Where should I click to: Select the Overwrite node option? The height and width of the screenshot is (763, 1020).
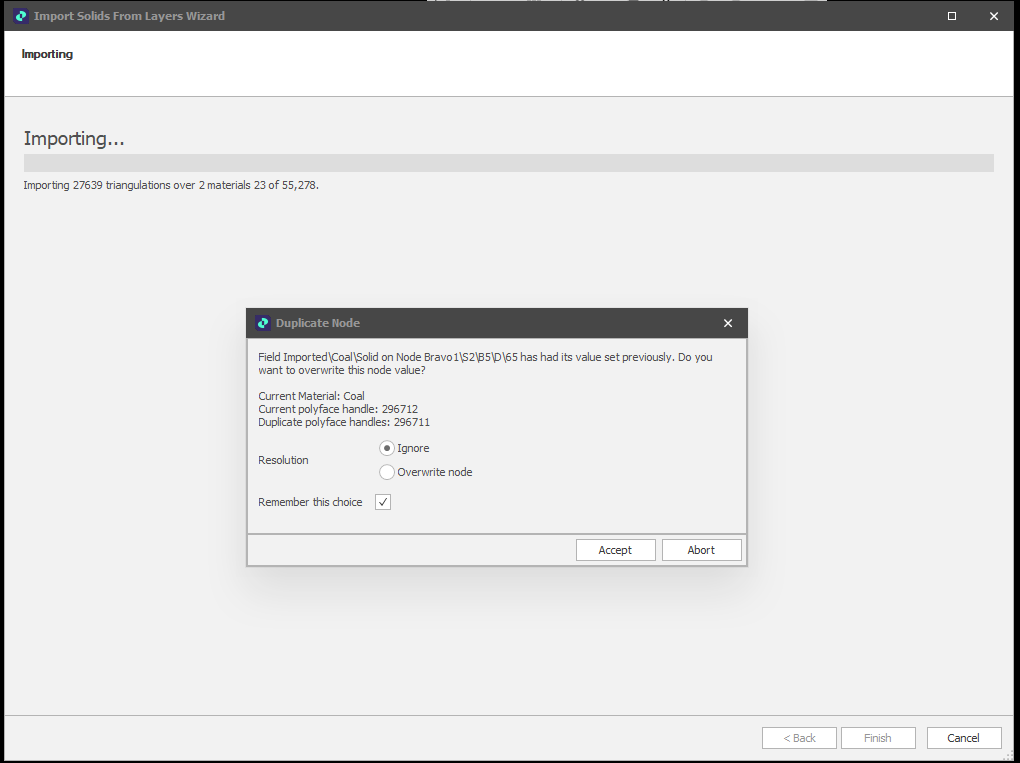(x=386, y=471)
